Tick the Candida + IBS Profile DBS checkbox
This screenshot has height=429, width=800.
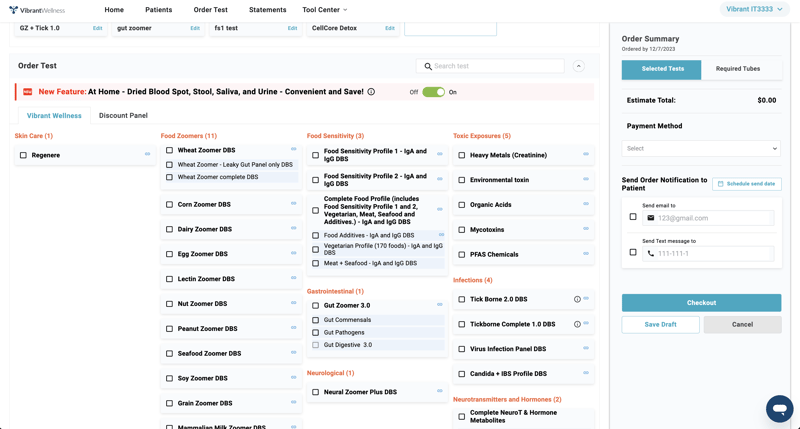462,374
